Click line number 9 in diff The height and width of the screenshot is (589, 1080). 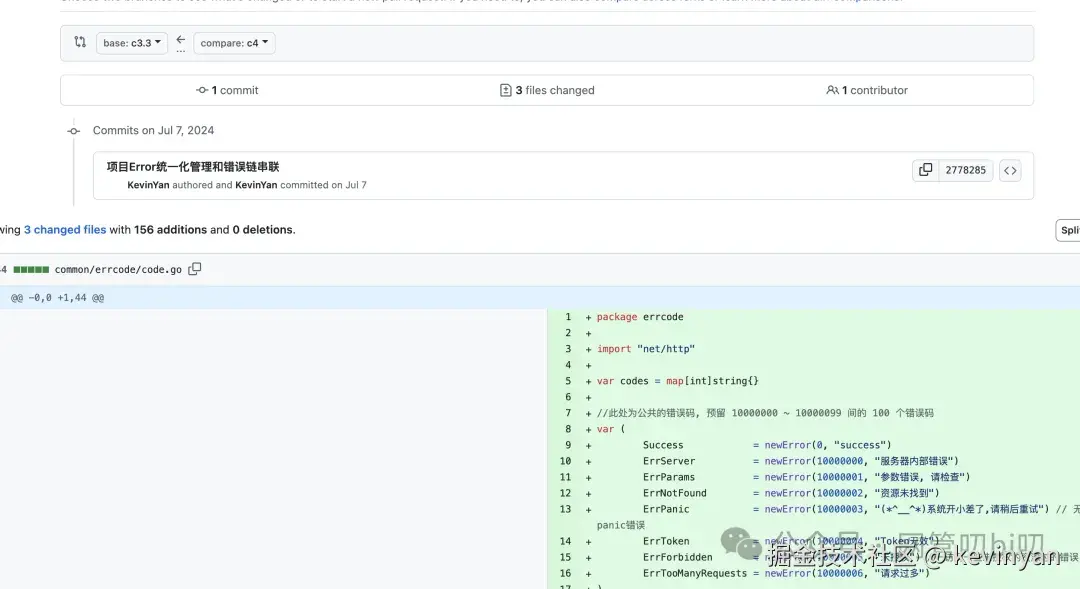tap(568, 445)
